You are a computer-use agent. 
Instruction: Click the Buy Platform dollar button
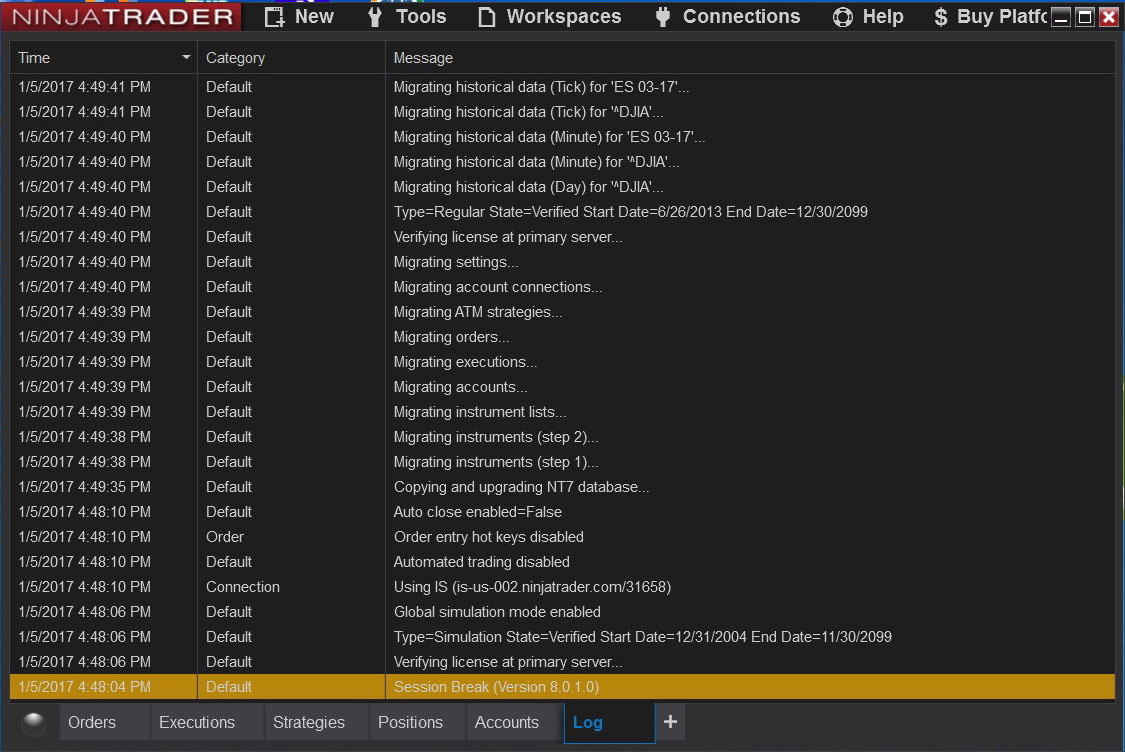coord(990,17)
